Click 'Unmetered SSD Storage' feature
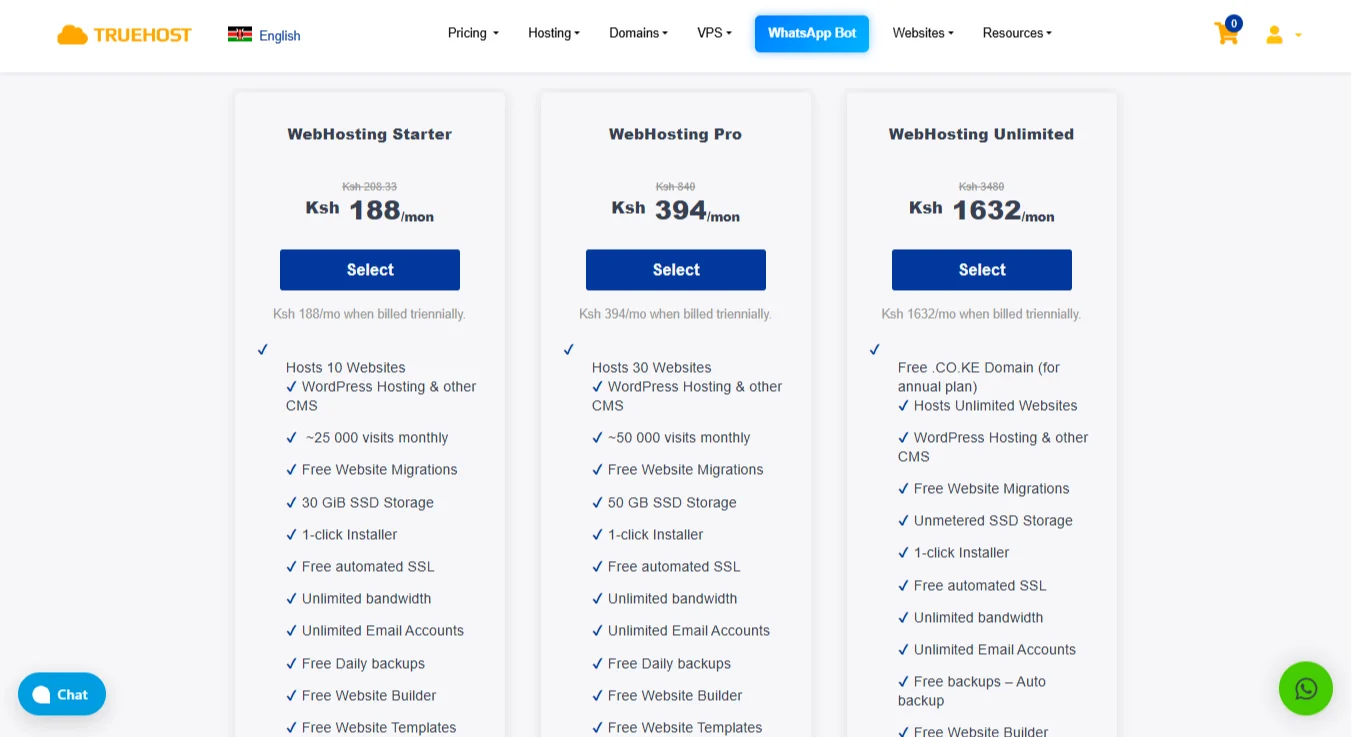This screenshot has width=1352, height=737. pos(993,521)
